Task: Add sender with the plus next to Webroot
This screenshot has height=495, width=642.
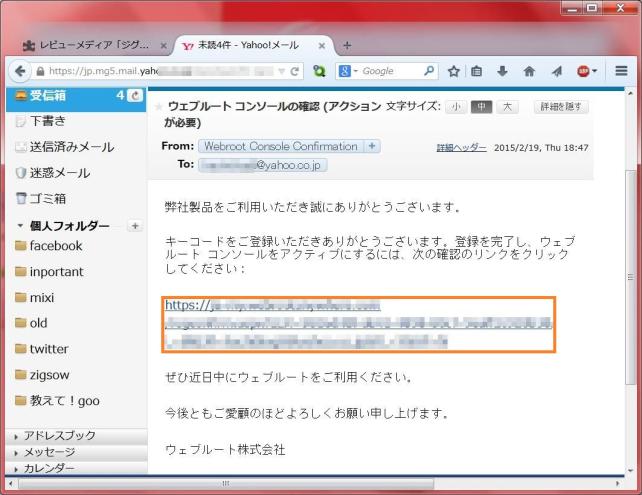Action: (x=372, y=146)
